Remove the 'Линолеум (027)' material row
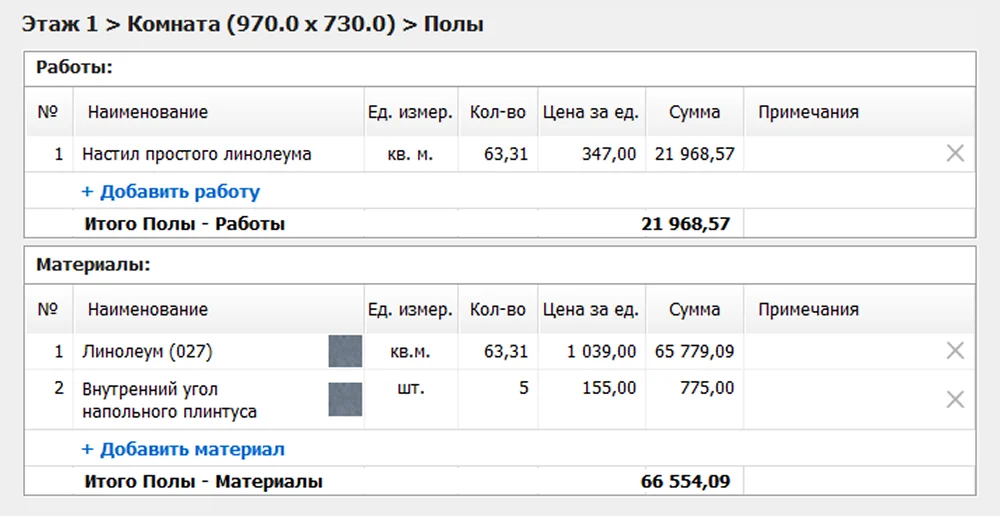1000x516 pixels. coord(955,351)
